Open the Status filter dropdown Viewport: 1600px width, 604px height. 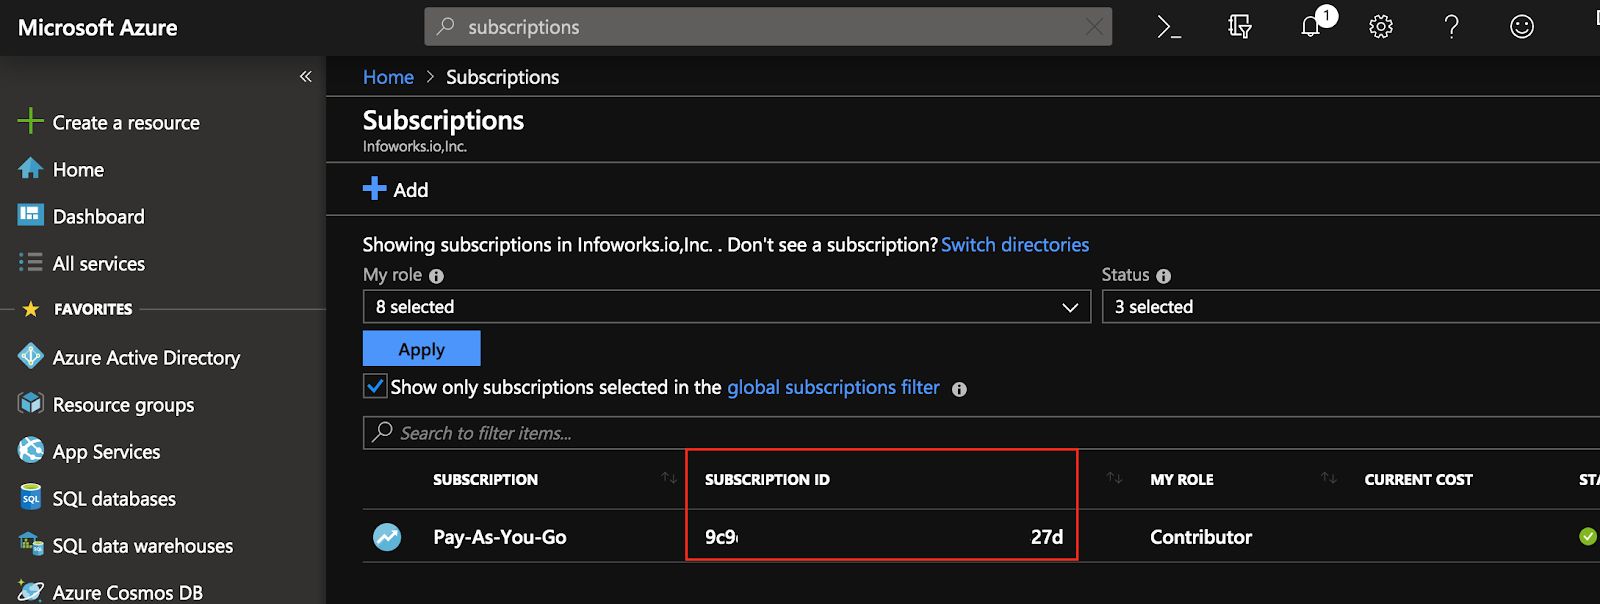(x=1351, y=307)
